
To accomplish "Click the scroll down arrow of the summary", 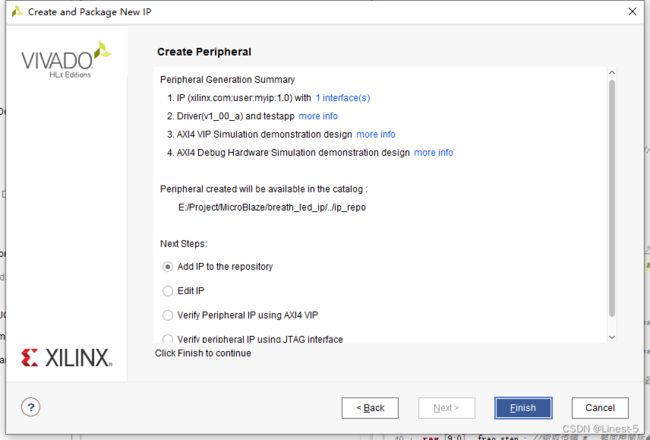I will (x=612, y=338).
